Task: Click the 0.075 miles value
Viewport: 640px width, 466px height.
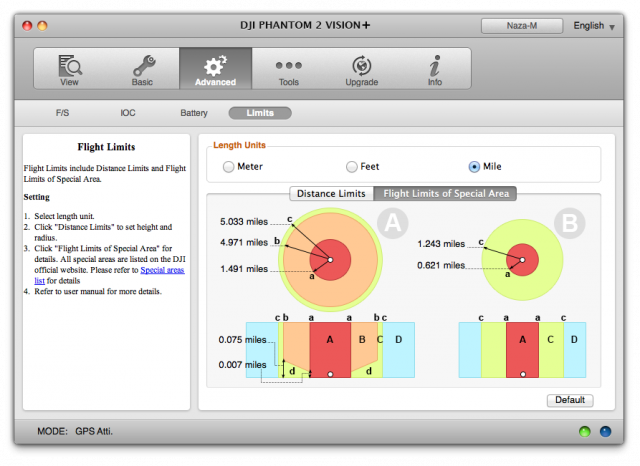Action: point(242,340)
